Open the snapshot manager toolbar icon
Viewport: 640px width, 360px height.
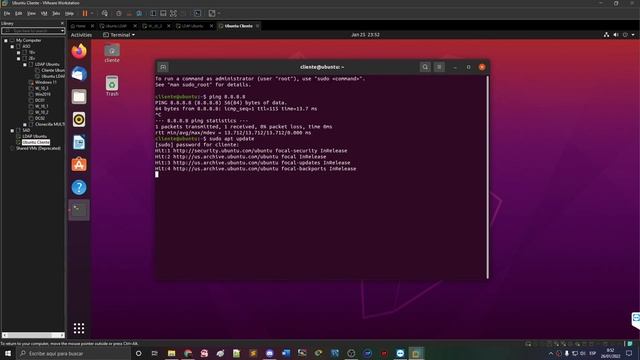(x=139, y=13)
